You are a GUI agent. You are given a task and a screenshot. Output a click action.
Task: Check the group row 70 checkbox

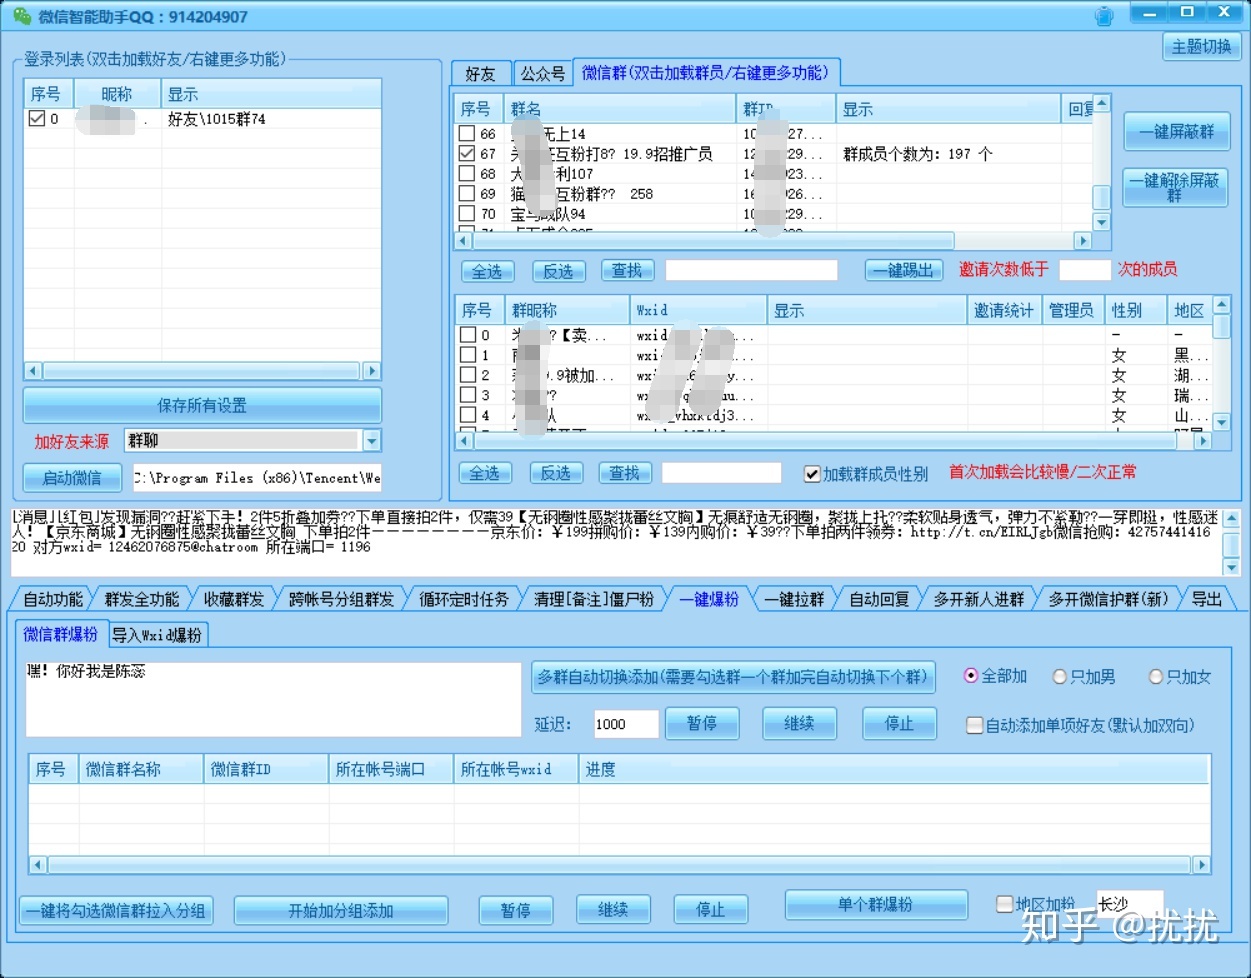(467, 214)
